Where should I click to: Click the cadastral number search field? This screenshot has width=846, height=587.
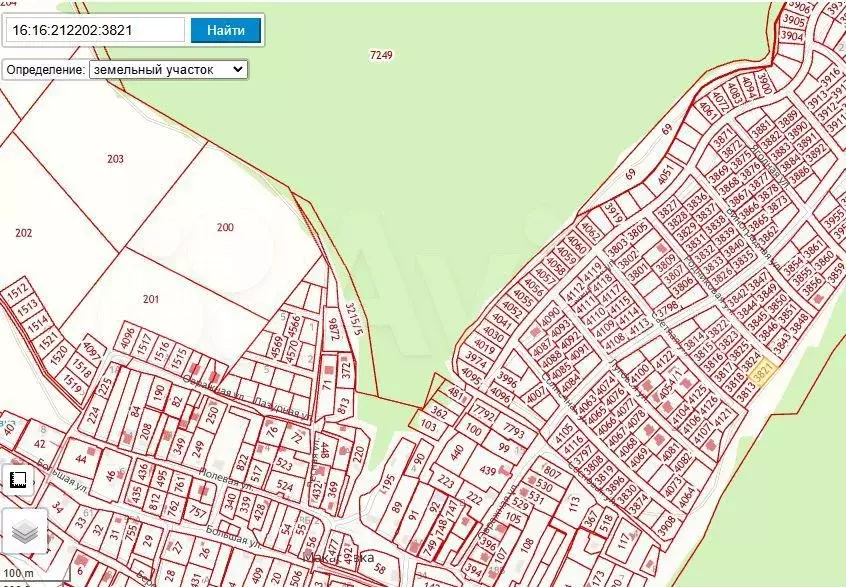pyautogui.click(x=96, y=30)
